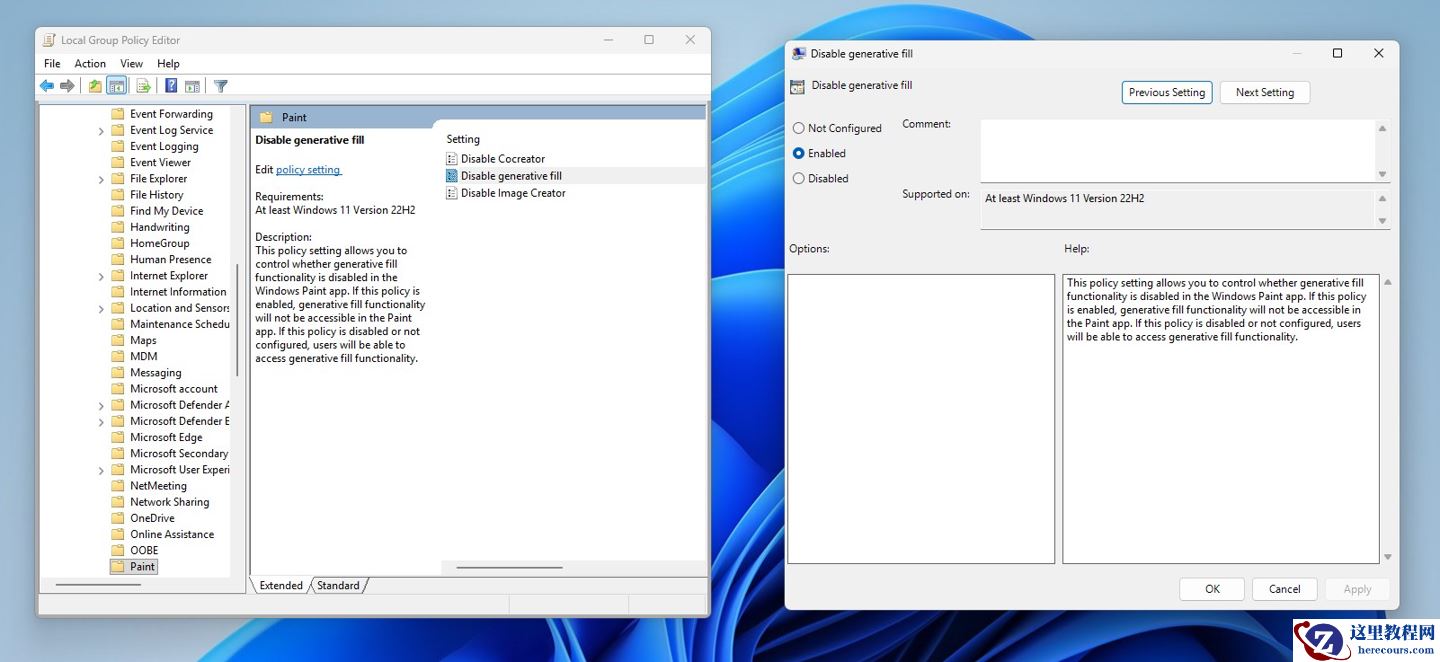Viewport: 1440px width, 662px height.
Task: Select the Not Configured radio button
Action: [x=798, y=128]
